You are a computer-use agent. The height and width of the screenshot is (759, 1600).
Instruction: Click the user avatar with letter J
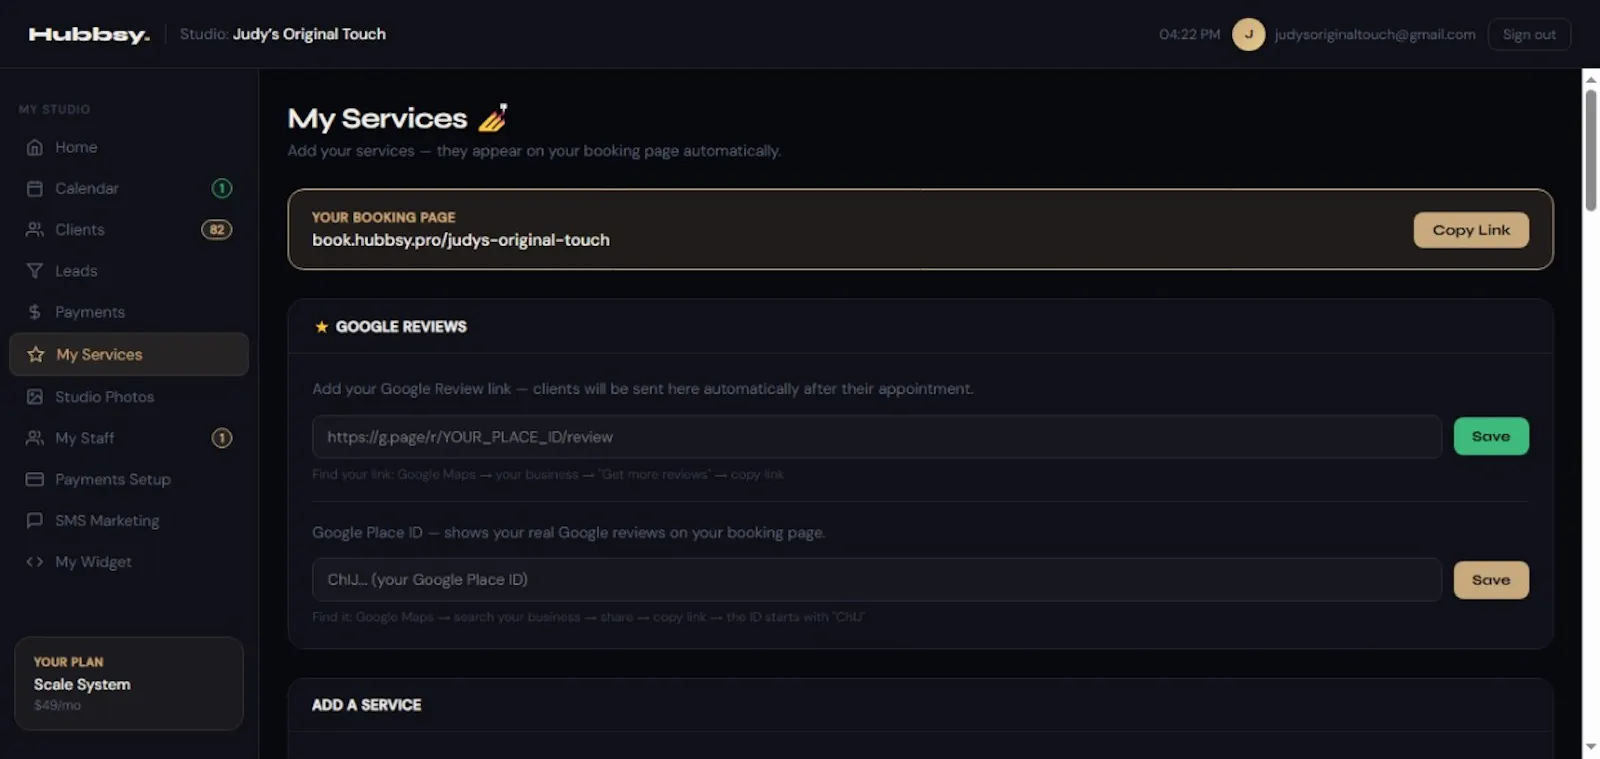pos(1248,34)
